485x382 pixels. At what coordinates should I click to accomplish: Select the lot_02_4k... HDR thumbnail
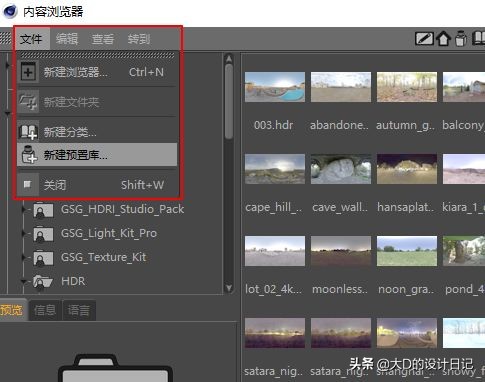point(275,251)
